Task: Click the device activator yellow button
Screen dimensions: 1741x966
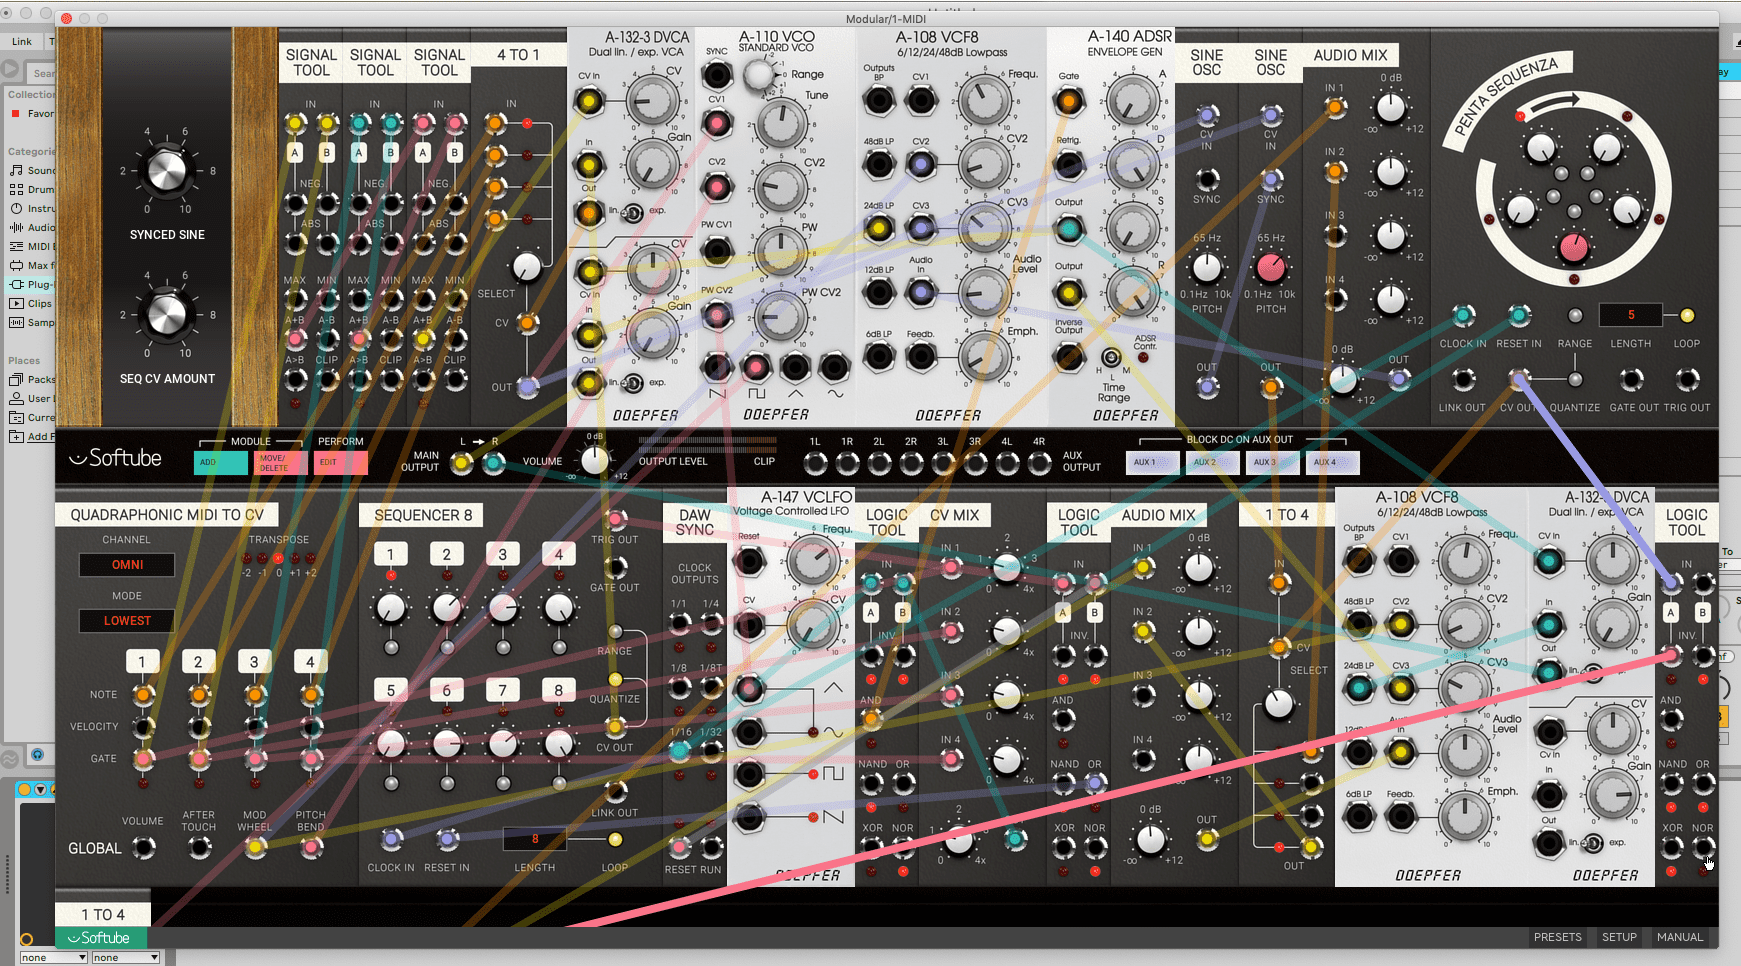Action: [25, 790]
